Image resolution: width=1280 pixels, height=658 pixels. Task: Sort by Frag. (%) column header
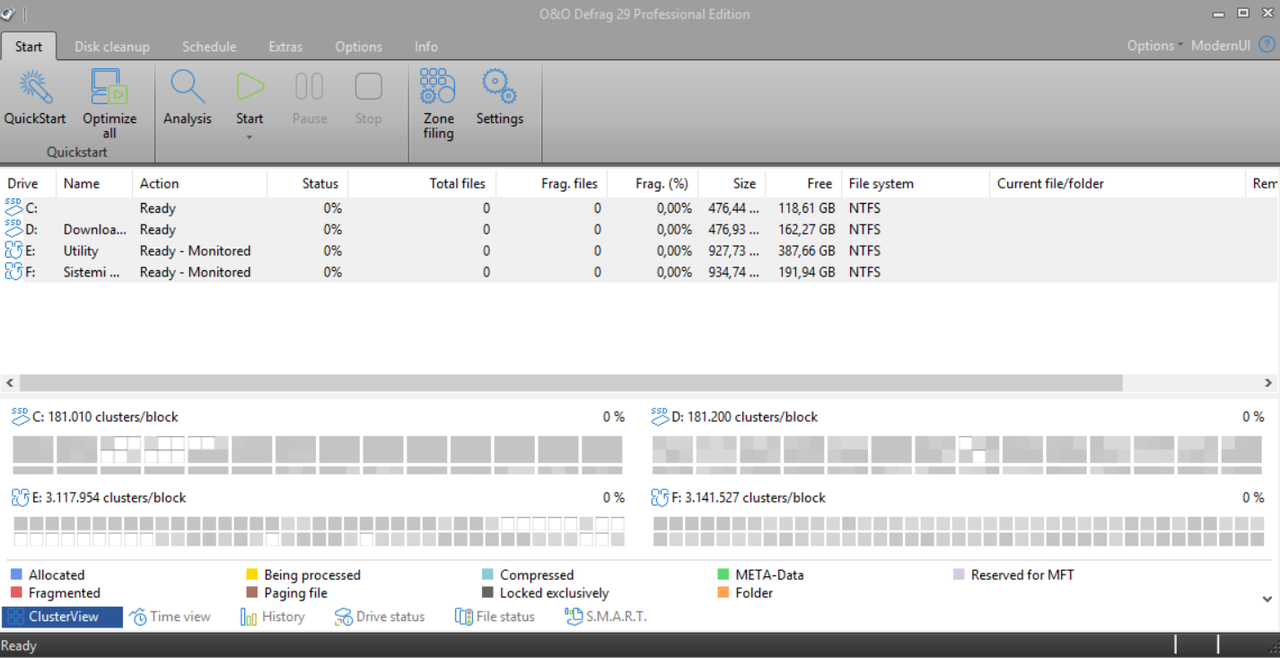pyautogui.click(x=653, y=183)
